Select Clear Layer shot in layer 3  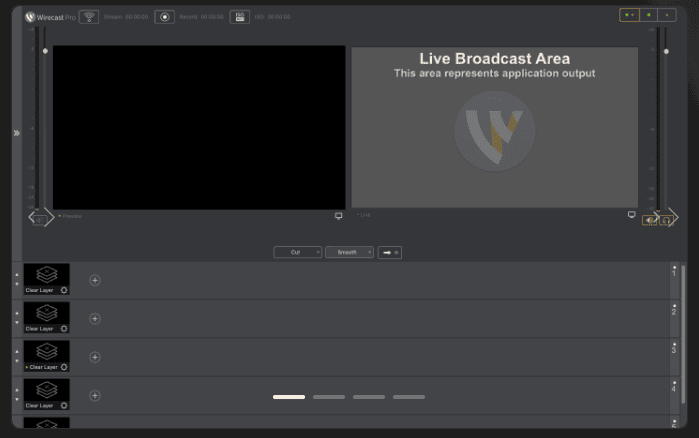point(47,356)
